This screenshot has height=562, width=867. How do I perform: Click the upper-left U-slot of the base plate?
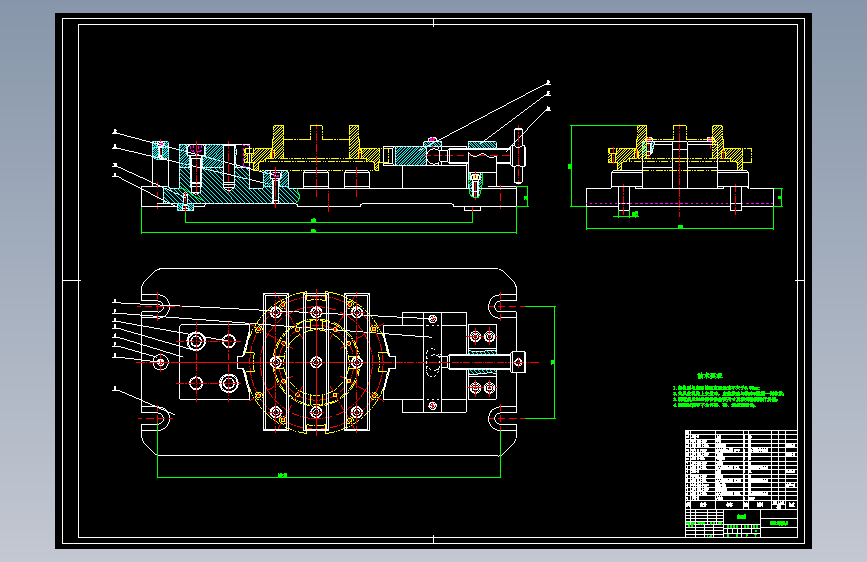click(x=156, y=305)
